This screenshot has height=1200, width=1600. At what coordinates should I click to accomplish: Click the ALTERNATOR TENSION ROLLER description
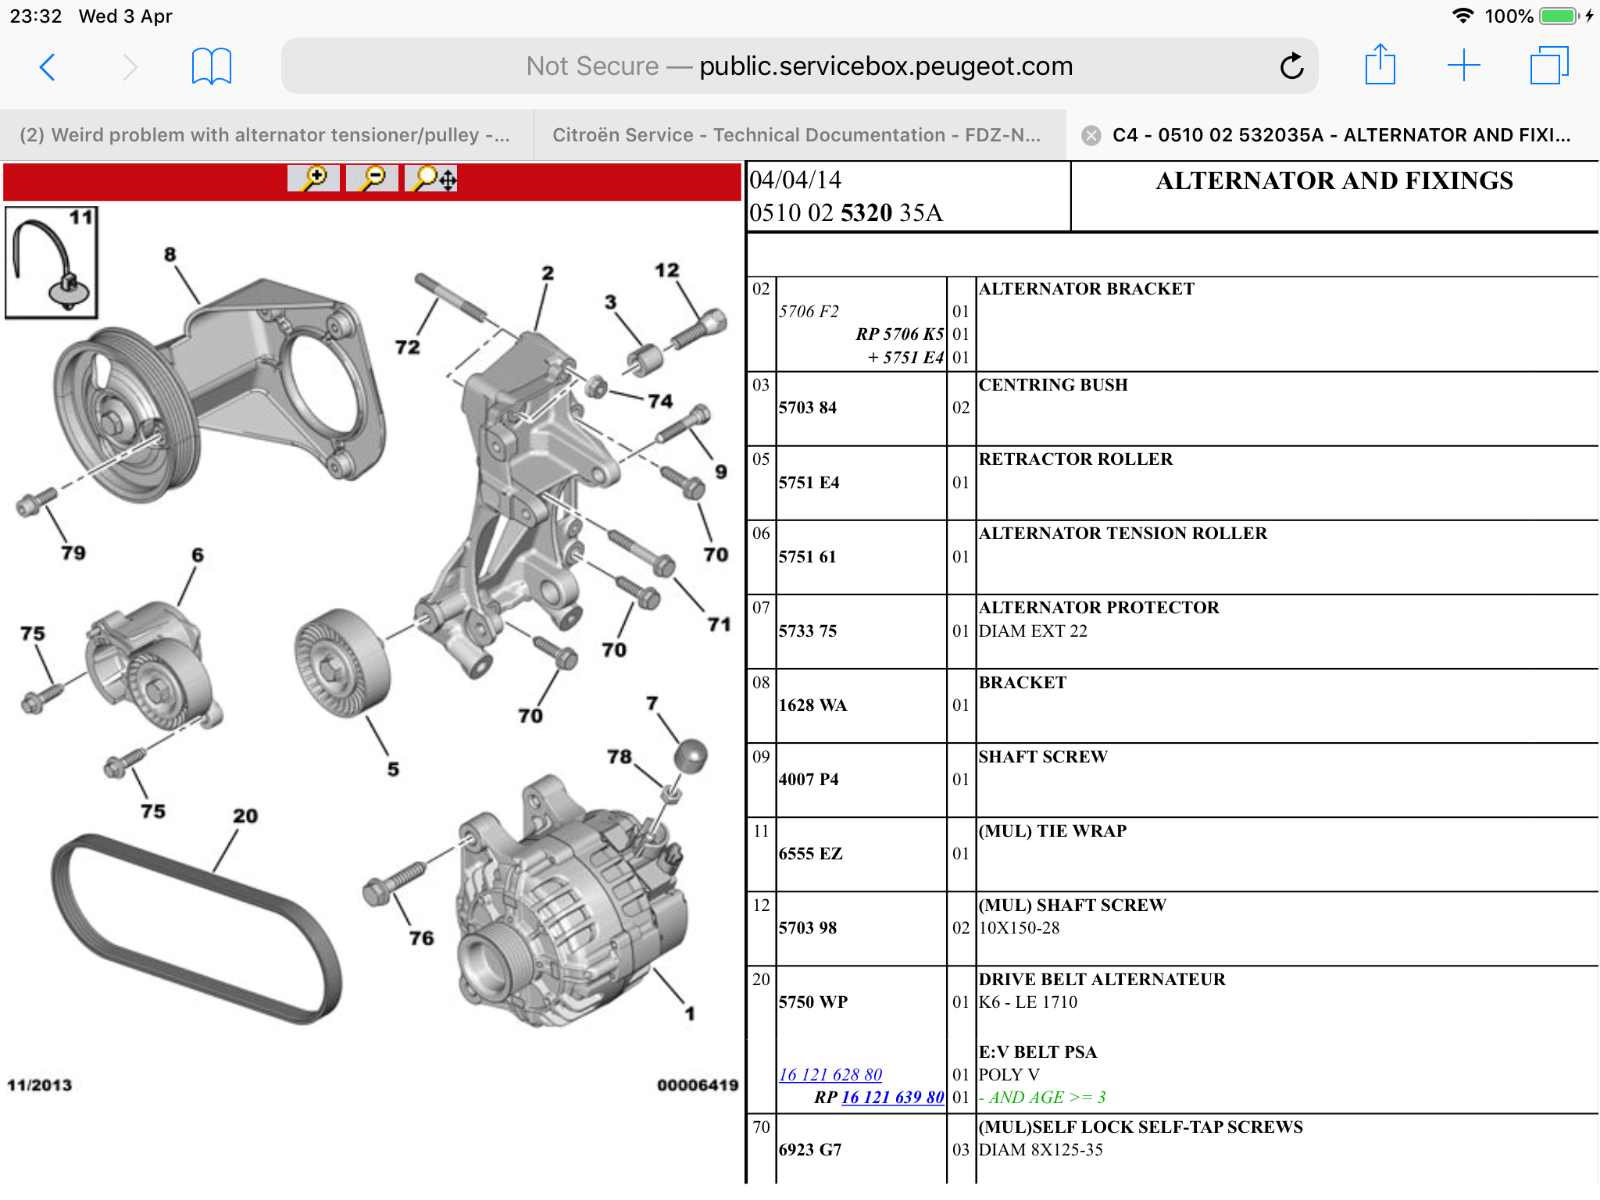pyautogui.click(x=1123, y=534)
